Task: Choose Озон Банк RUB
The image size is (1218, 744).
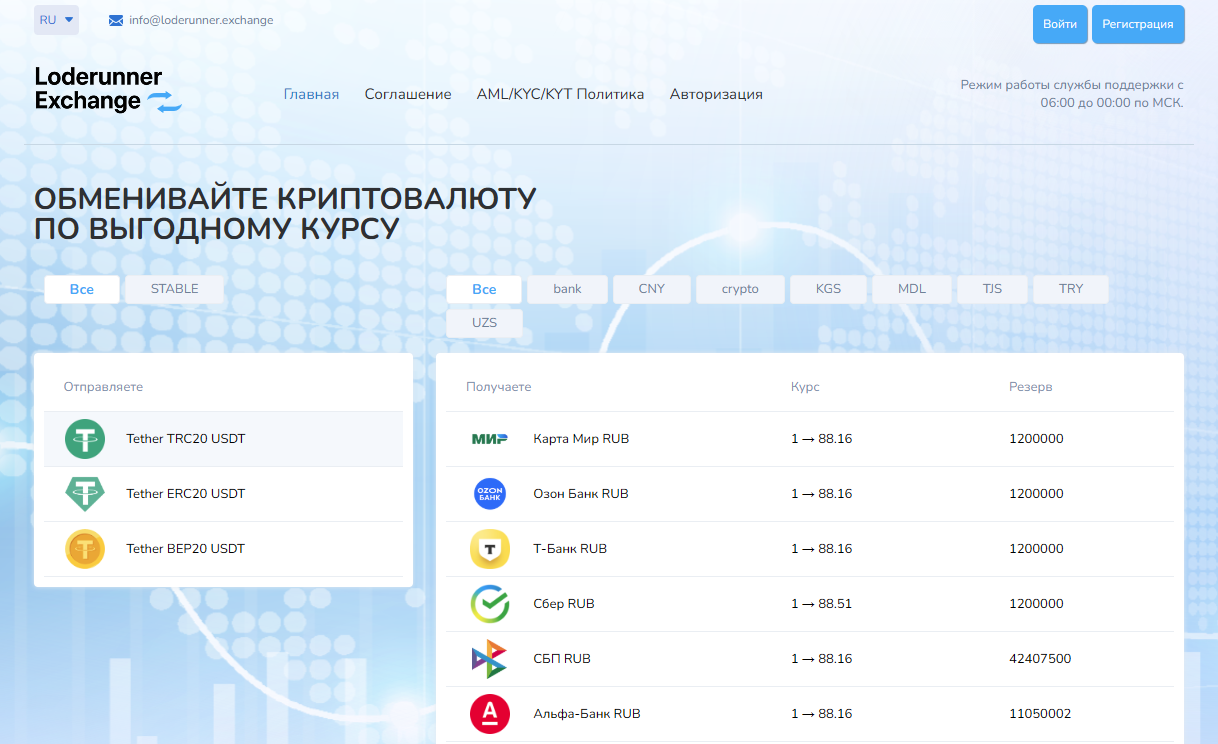Action: [x=581, y=494]
